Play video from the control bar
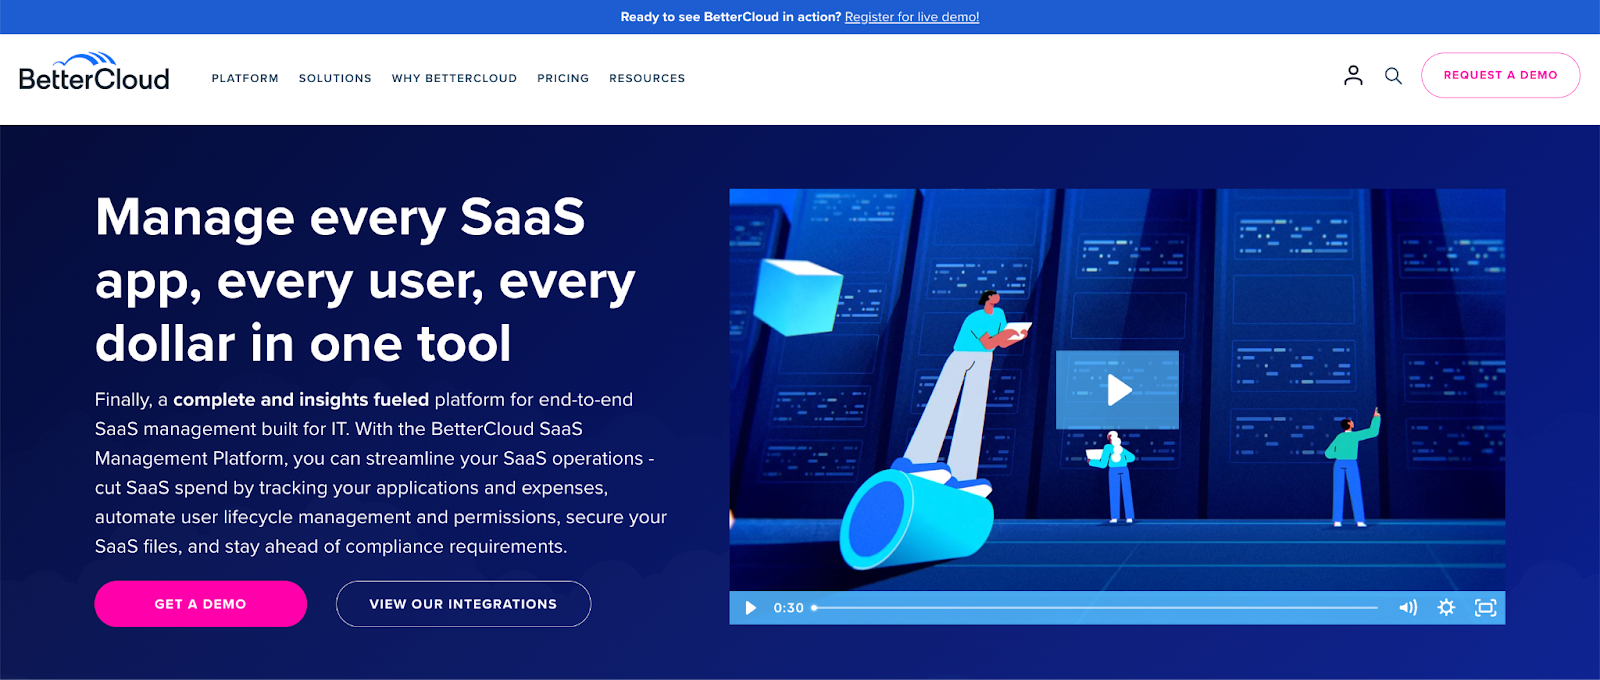This screenshot has height=680, width=1600. 751,608
